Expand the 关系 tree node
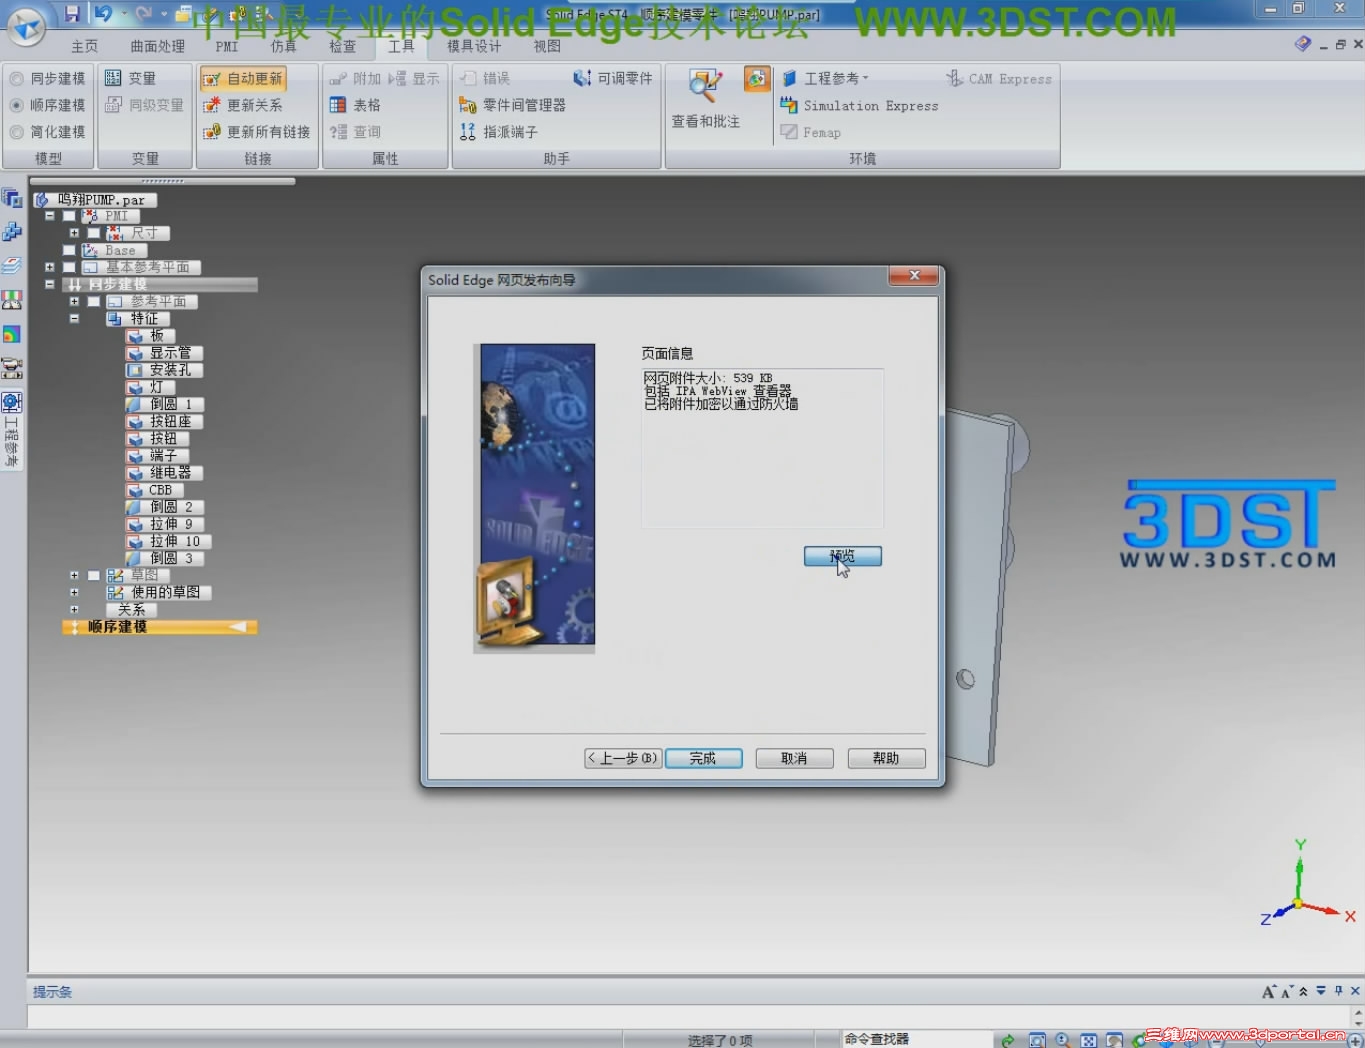Screen dimensions: 1365x1048 pyautogui.click(x=74, y=609)
